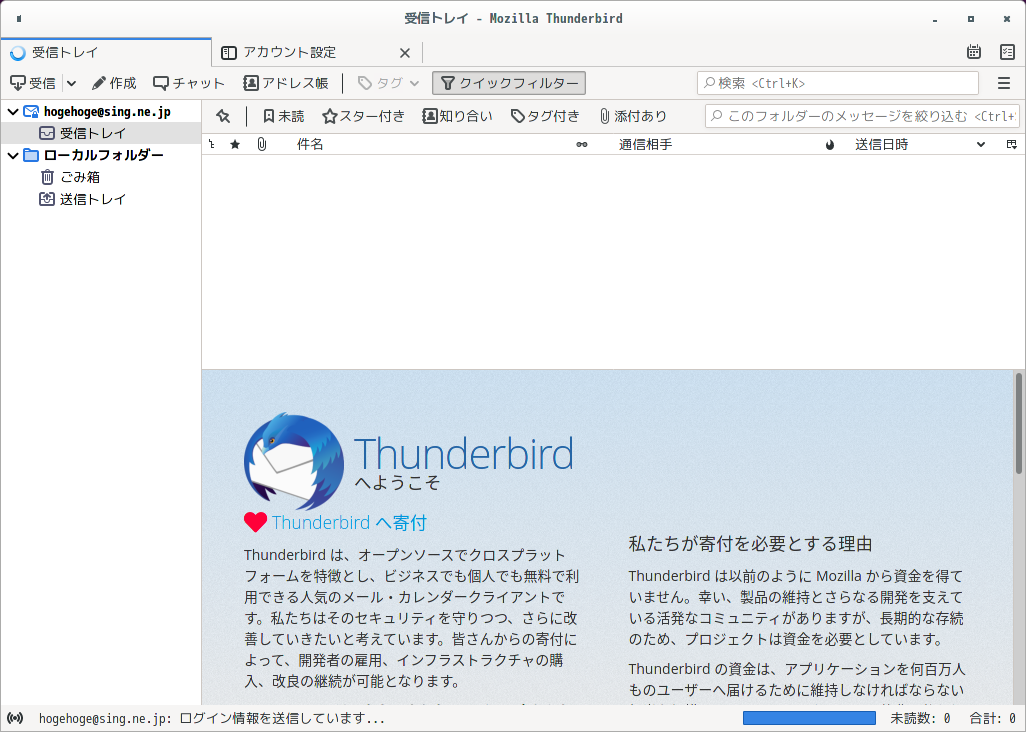
Task: Click the blue progress bar in status bar
Action: 809,718
